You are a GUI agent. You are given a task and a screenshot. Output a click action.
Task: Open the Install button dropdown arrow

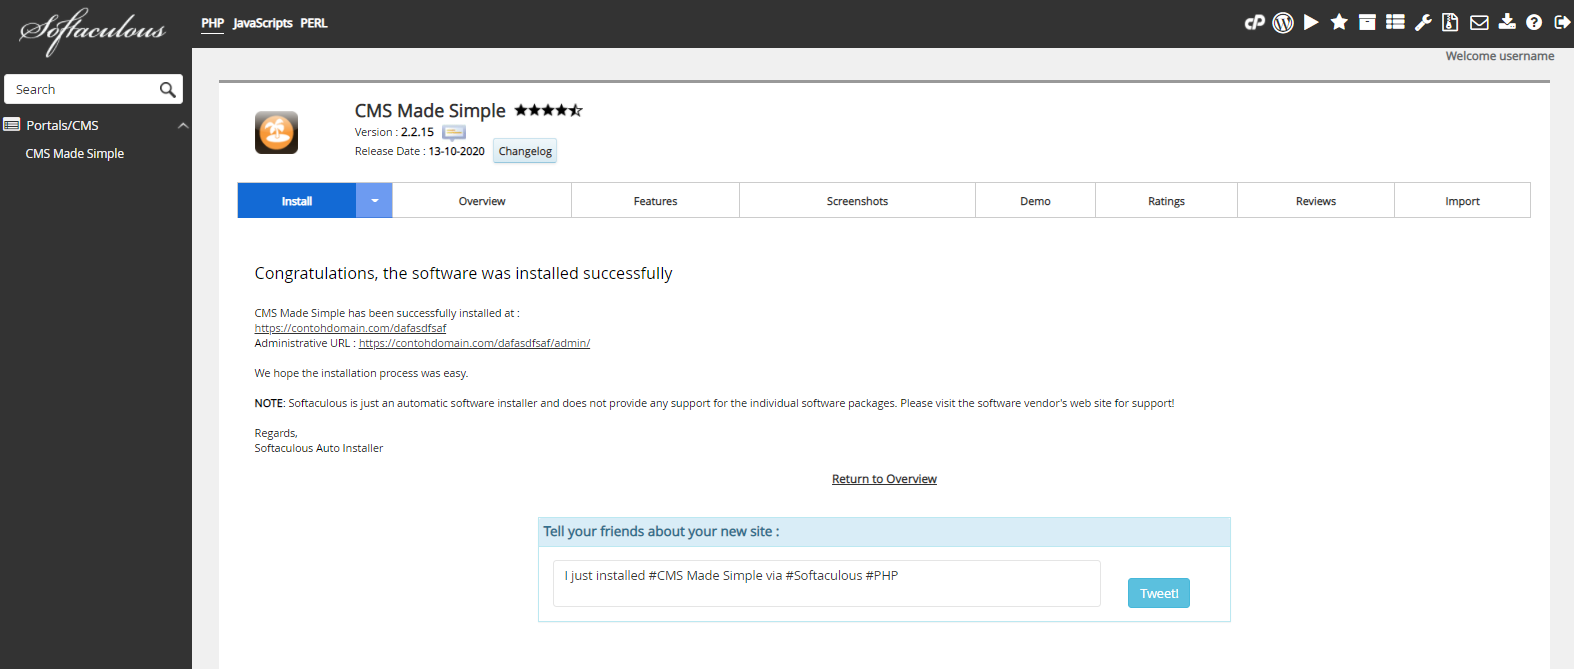tap(374, 200)
